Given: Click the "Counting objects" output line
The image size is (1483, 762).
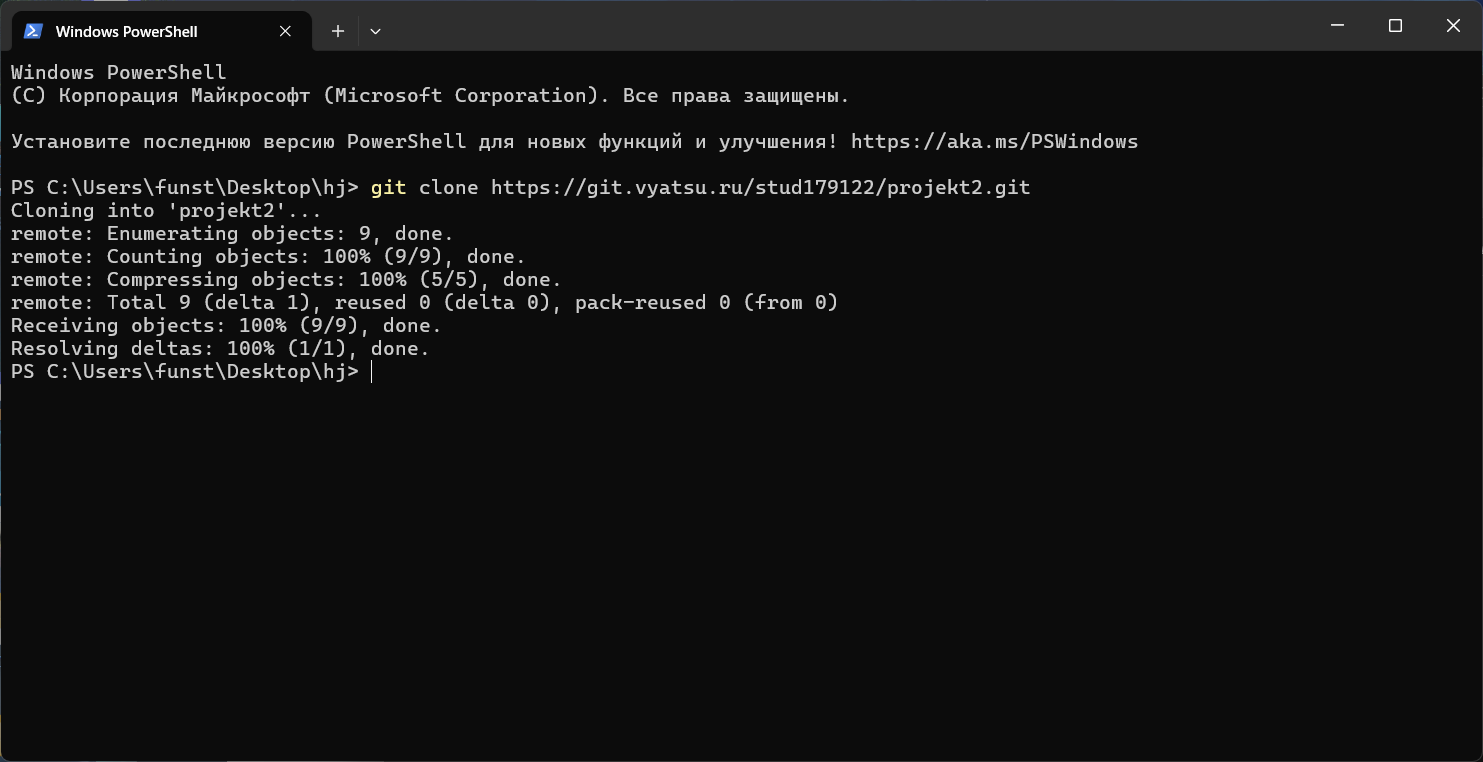Looking at the screenshot, I should (x=268, y=257).
